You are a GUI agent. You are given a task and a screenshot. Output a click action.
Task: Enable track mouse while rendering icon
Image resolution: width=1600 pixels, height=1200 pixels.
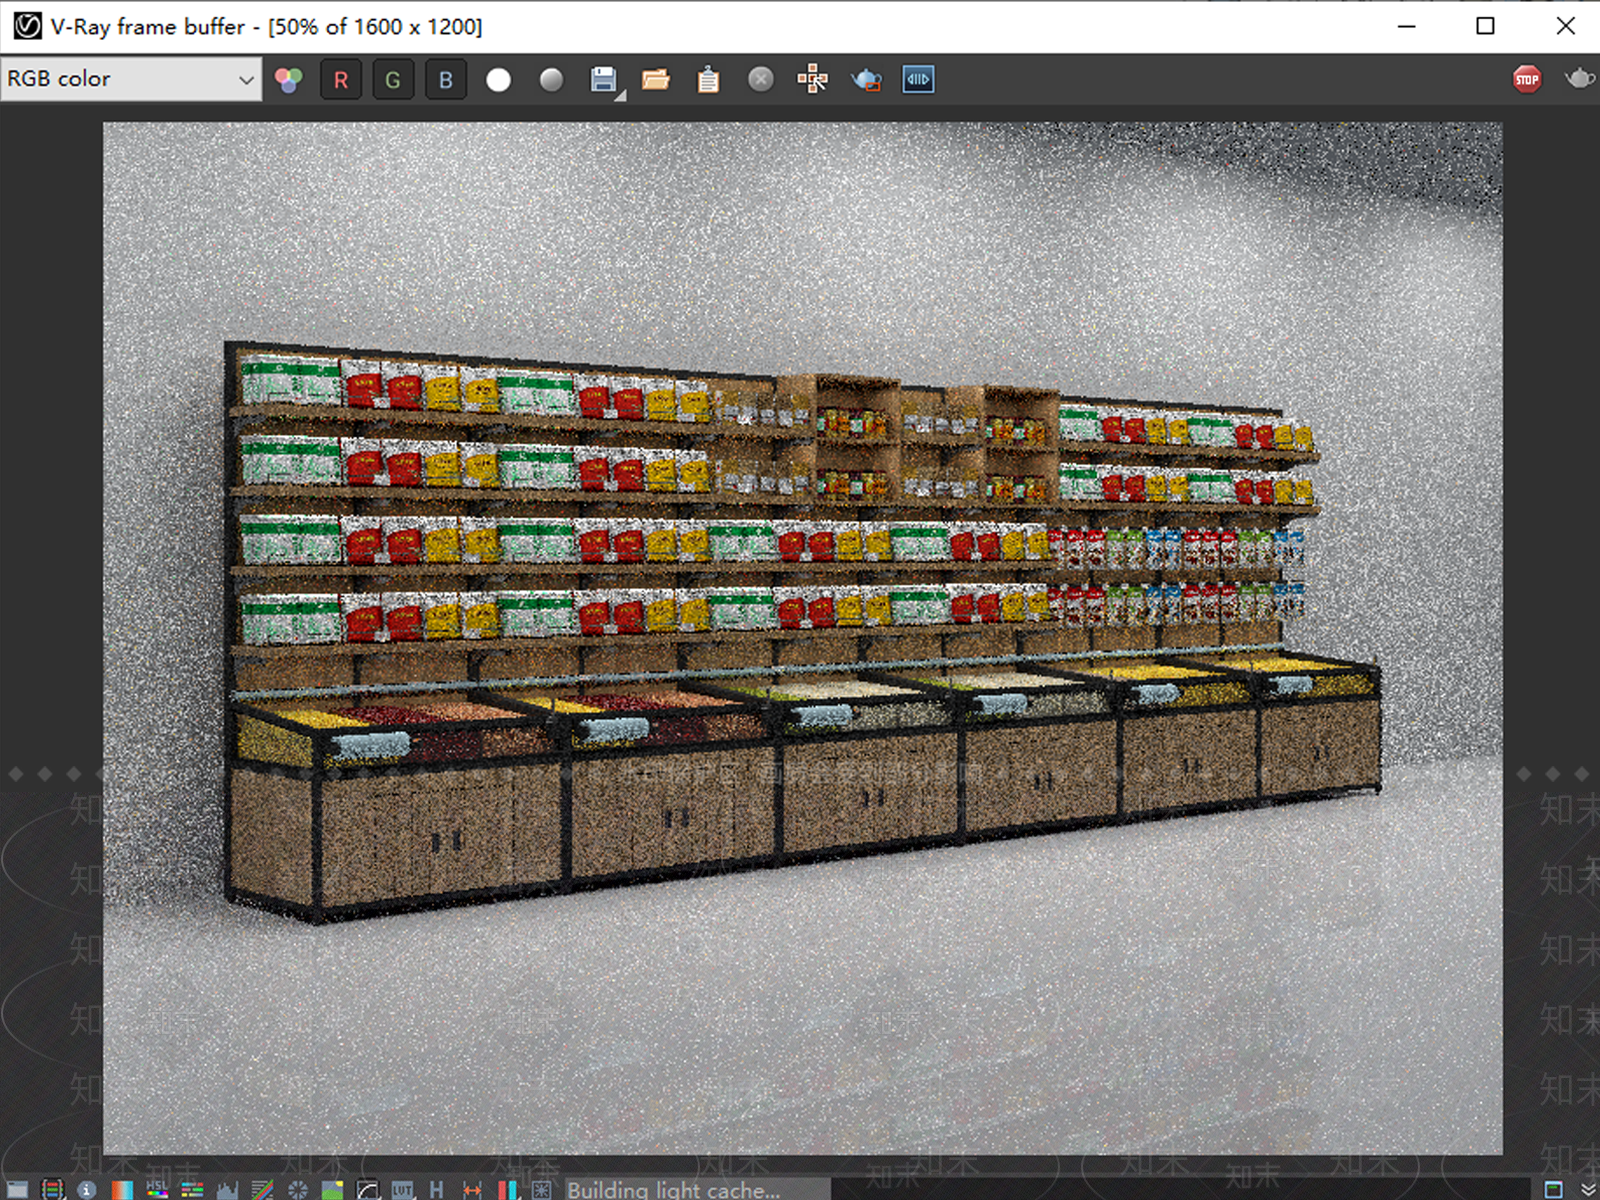point(813,80)
